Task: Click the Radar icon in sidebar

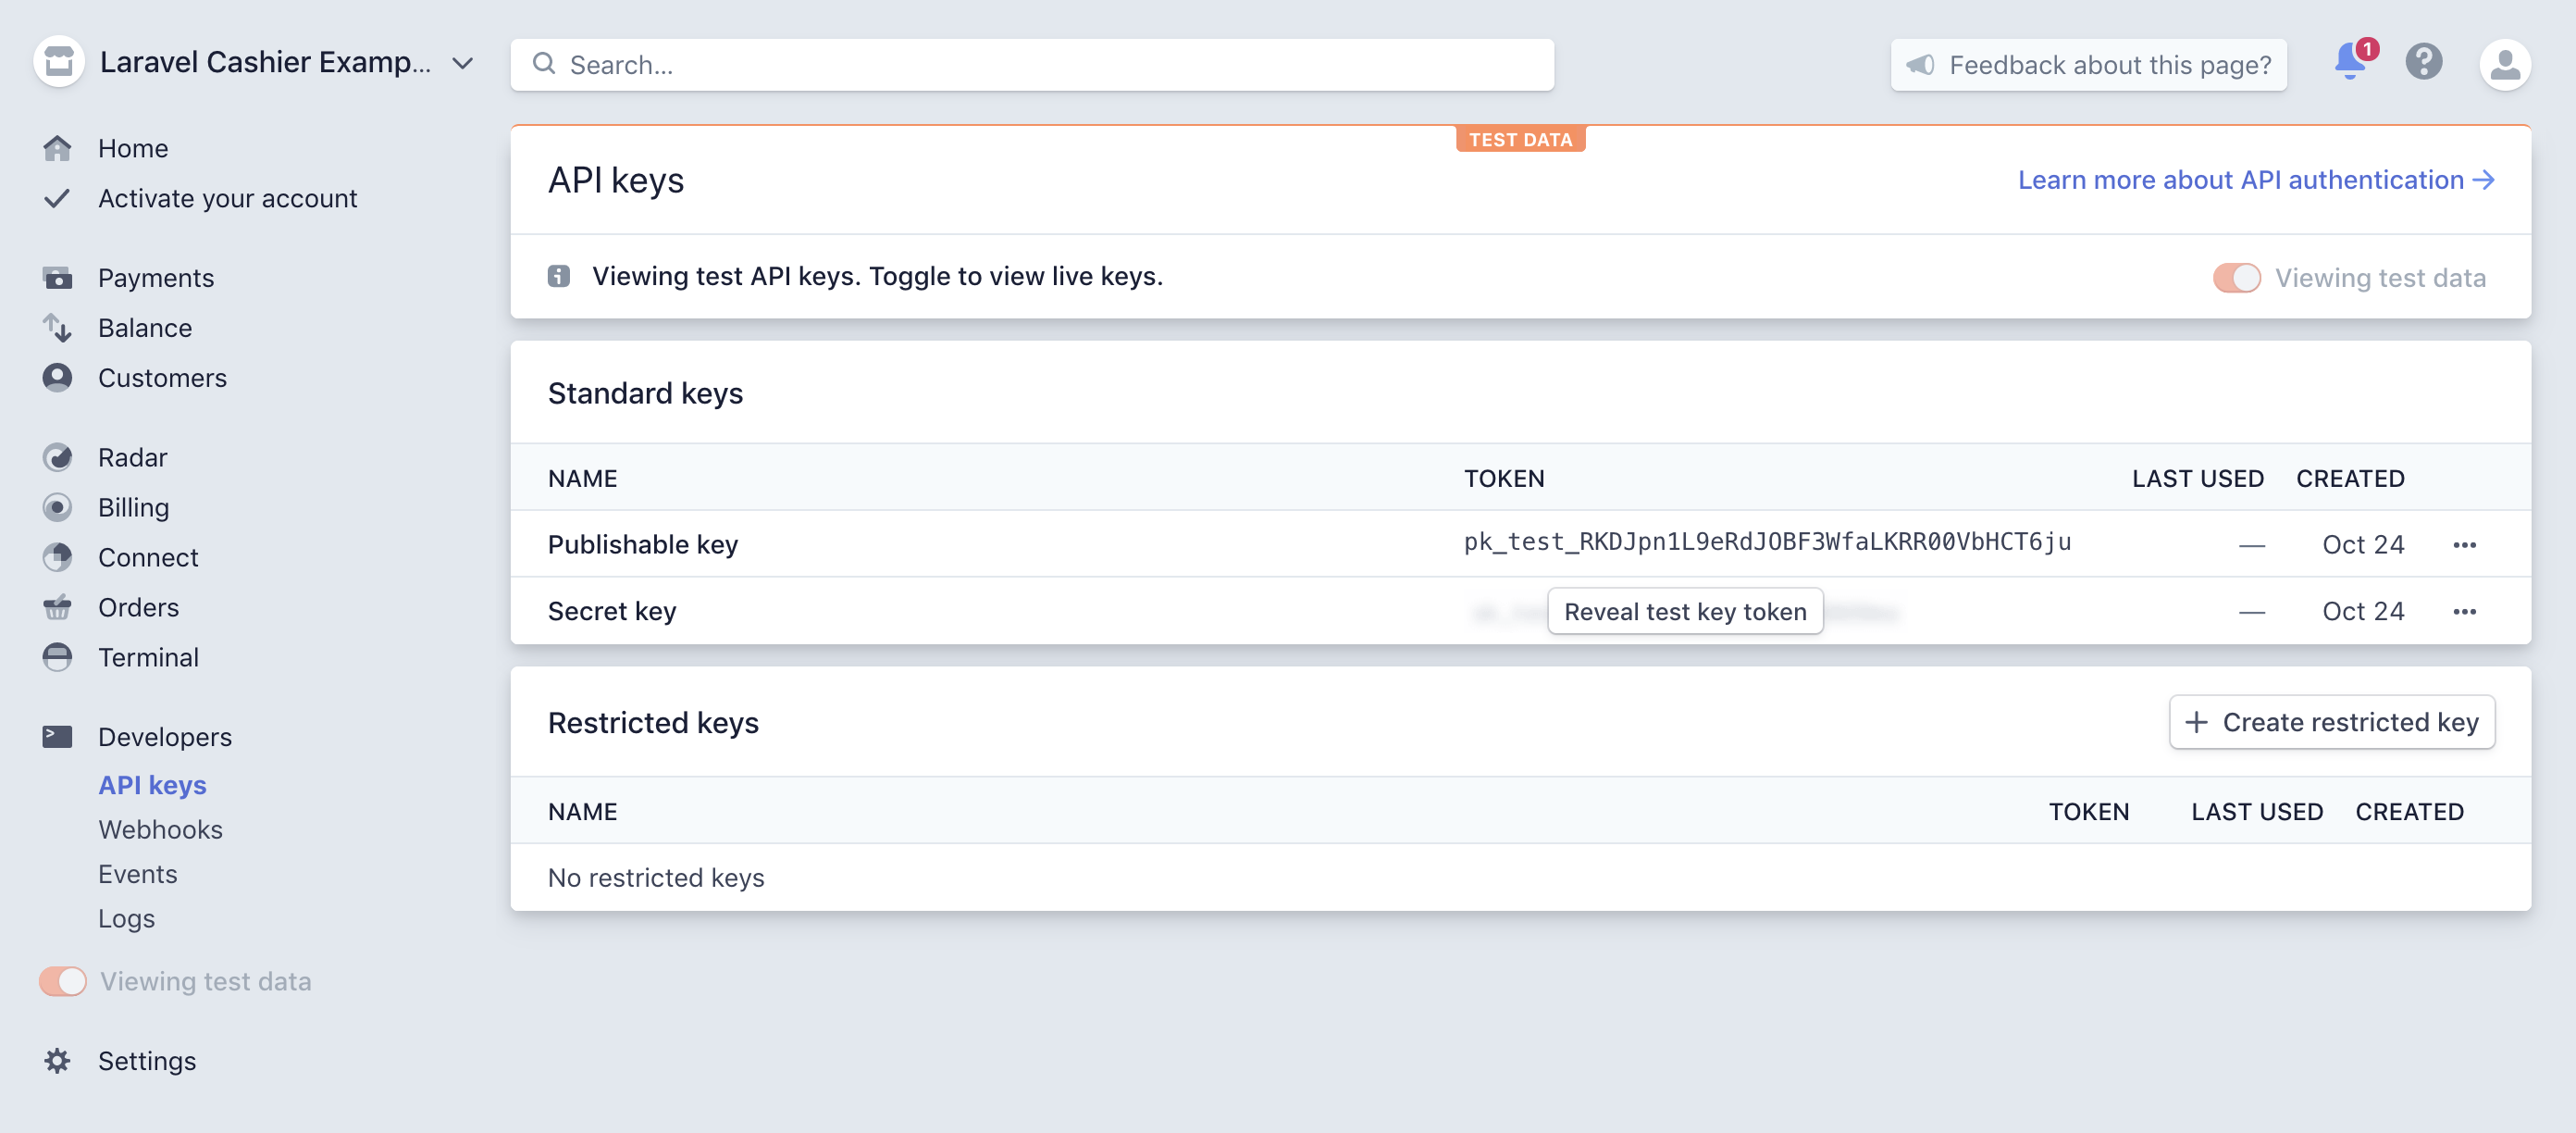Action: pyautogui.click(x=58, y=457)
